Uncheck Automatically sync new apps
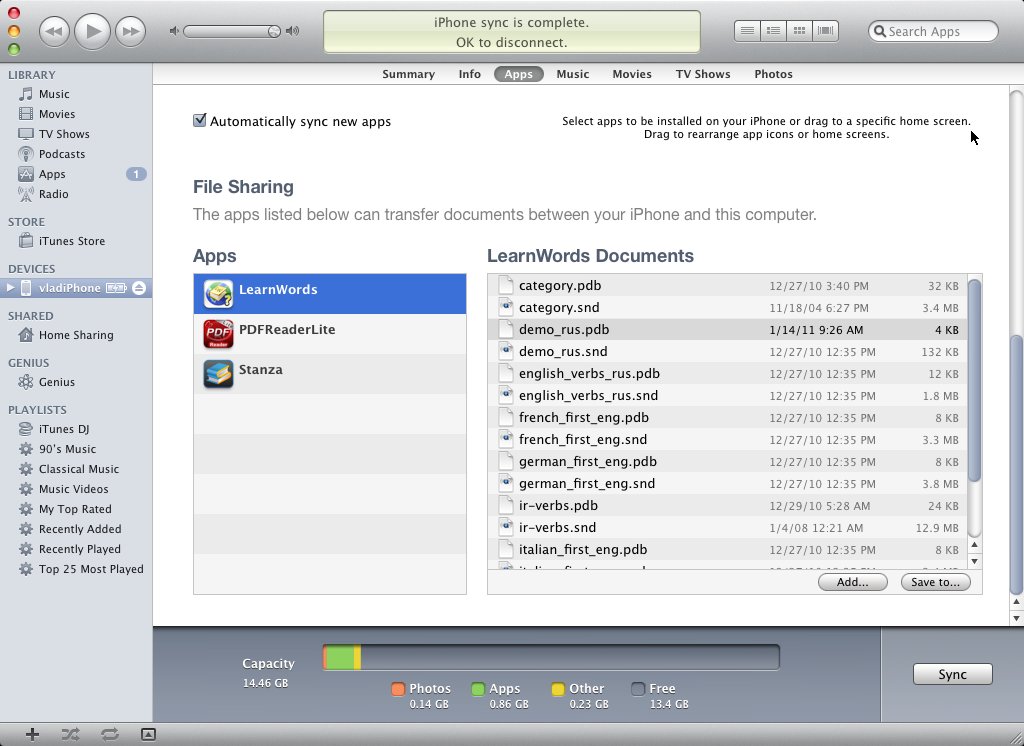Screen dimensions: 1024x746 pos(200,121)
